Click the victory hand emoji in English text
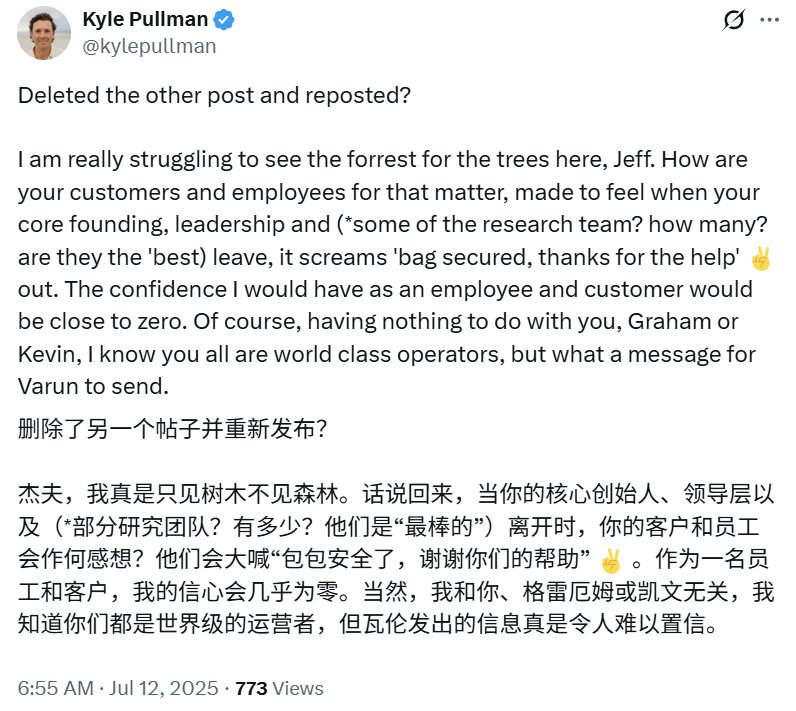 [x=762, y=258]
